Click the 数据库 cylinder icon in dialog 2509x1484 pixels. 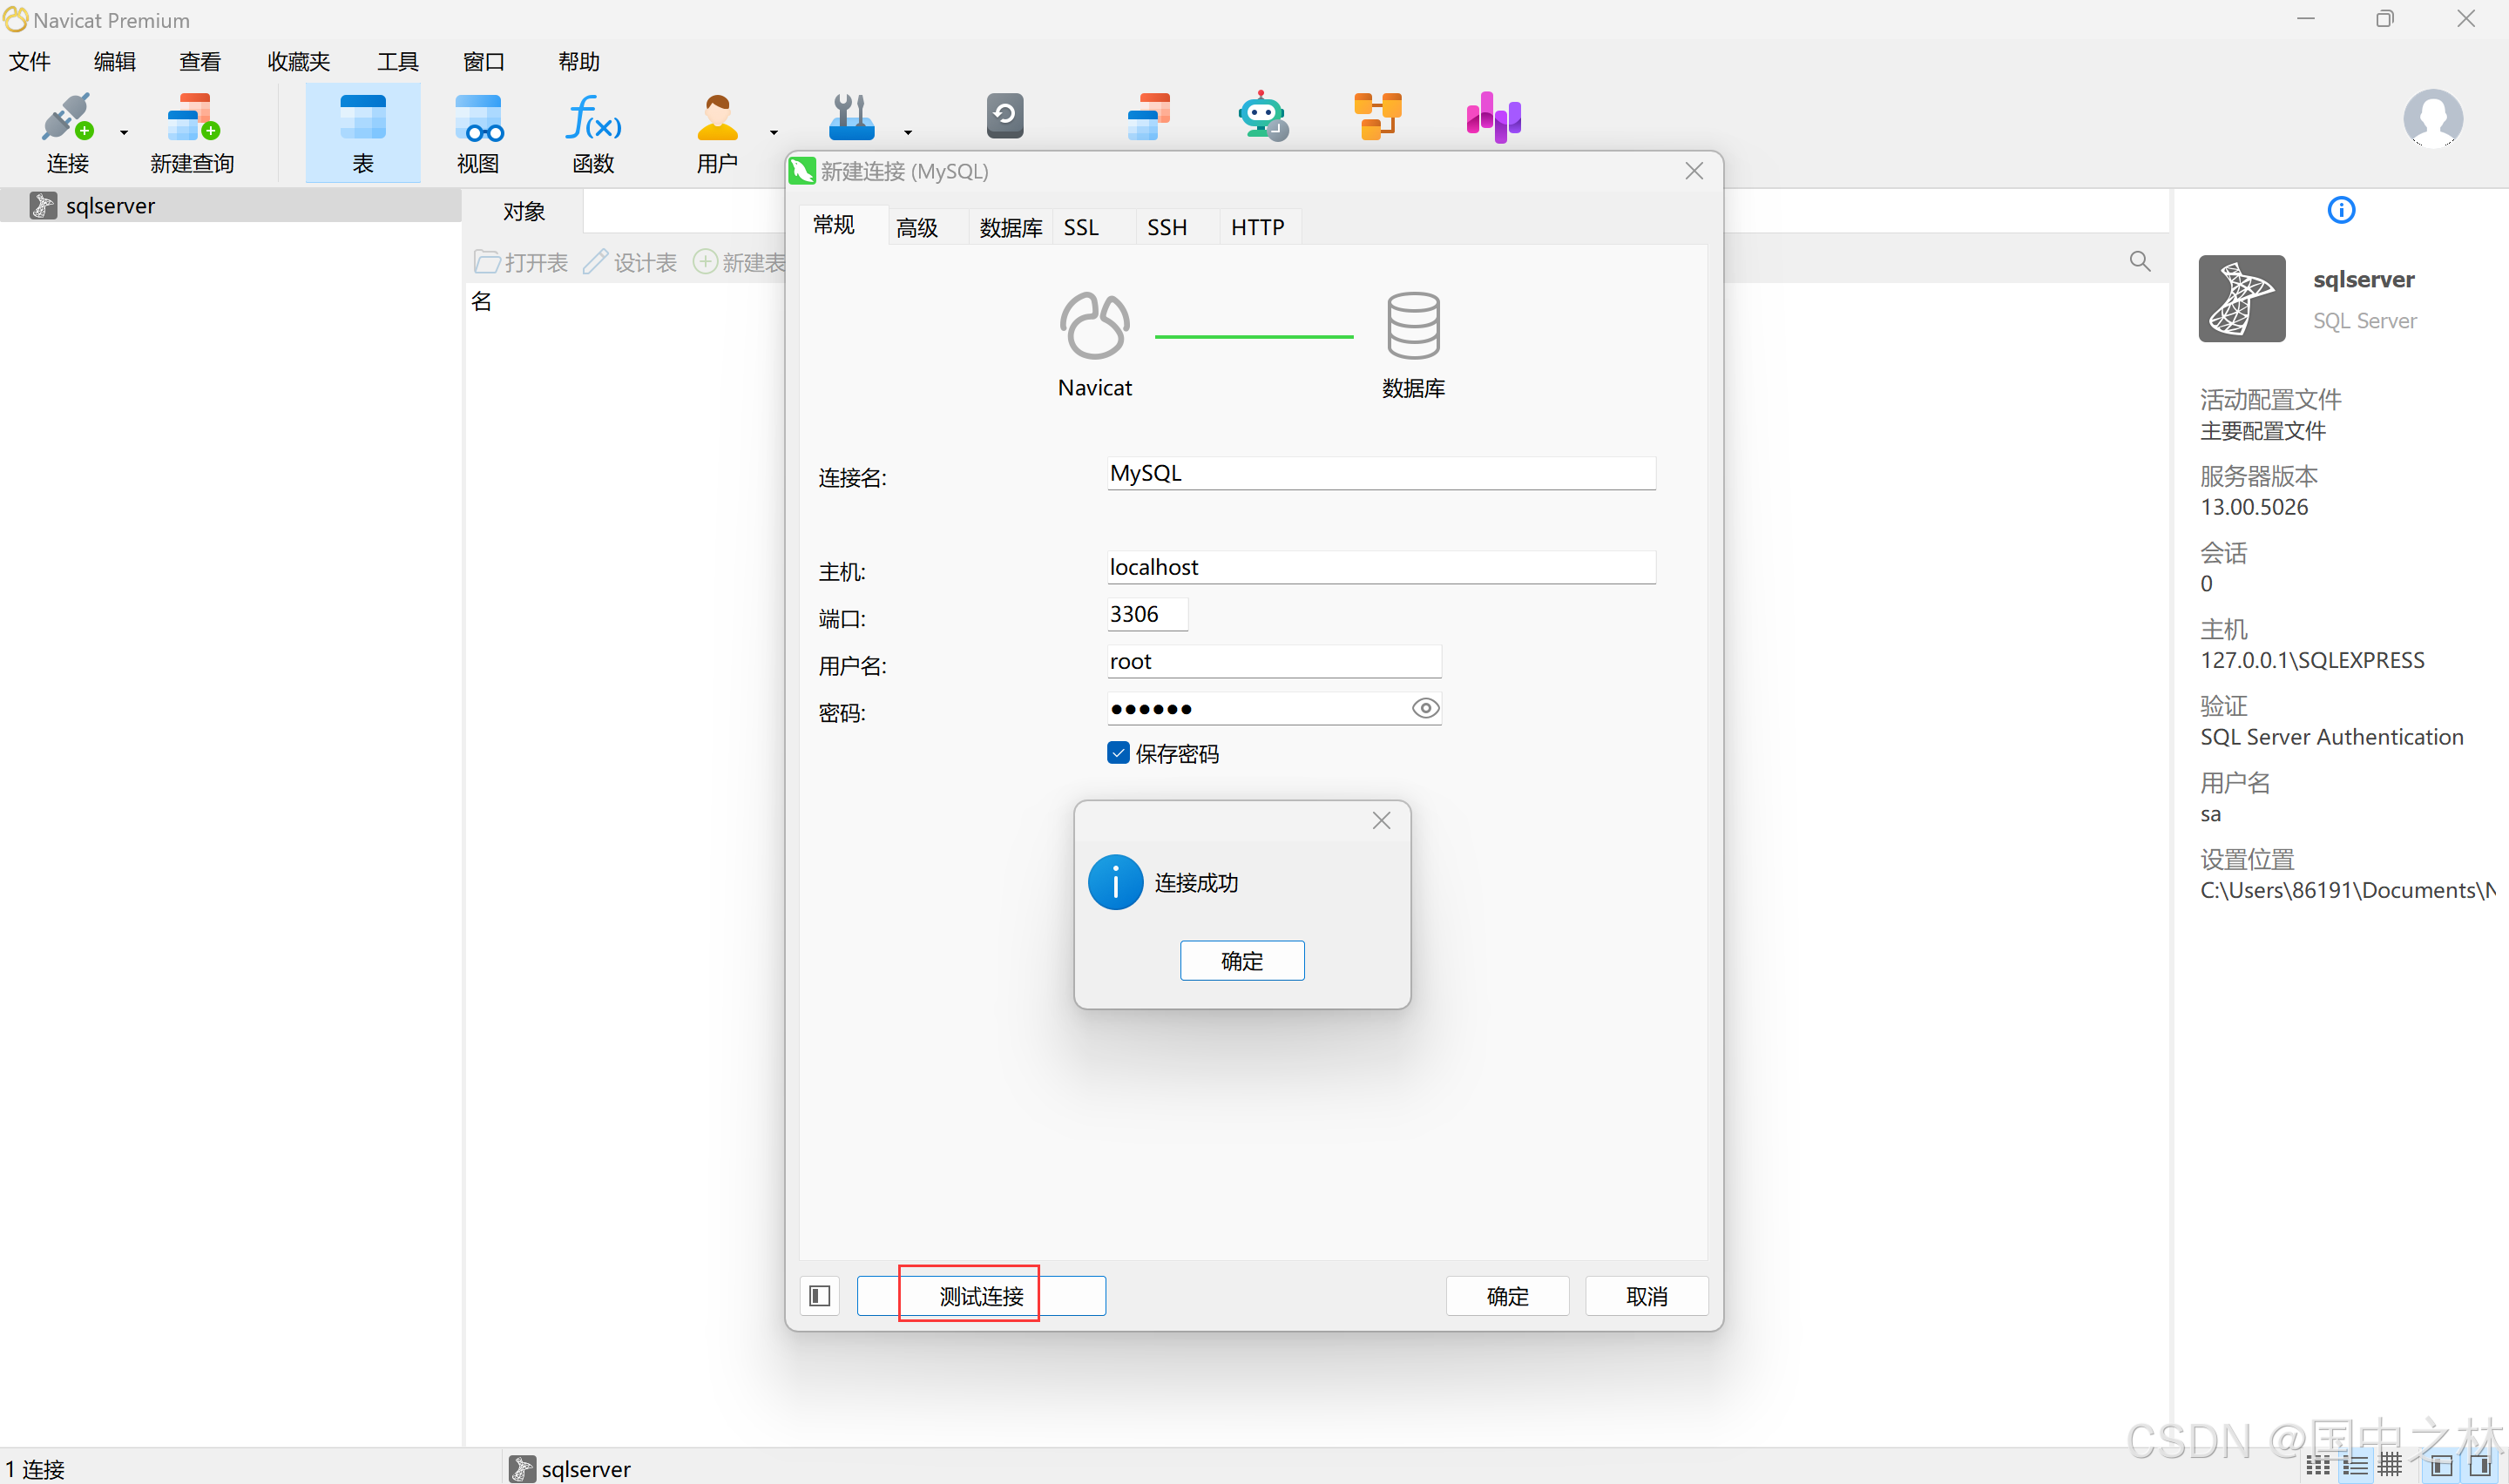tap(1413, 325)
